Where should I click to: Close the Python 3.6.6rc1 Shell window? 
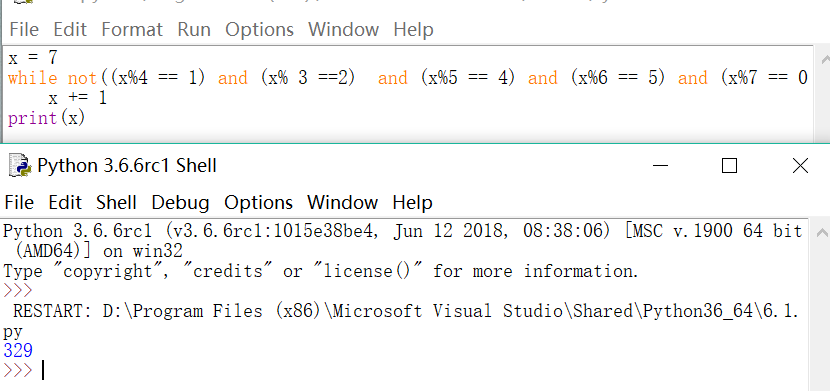(x=800, y=166)
